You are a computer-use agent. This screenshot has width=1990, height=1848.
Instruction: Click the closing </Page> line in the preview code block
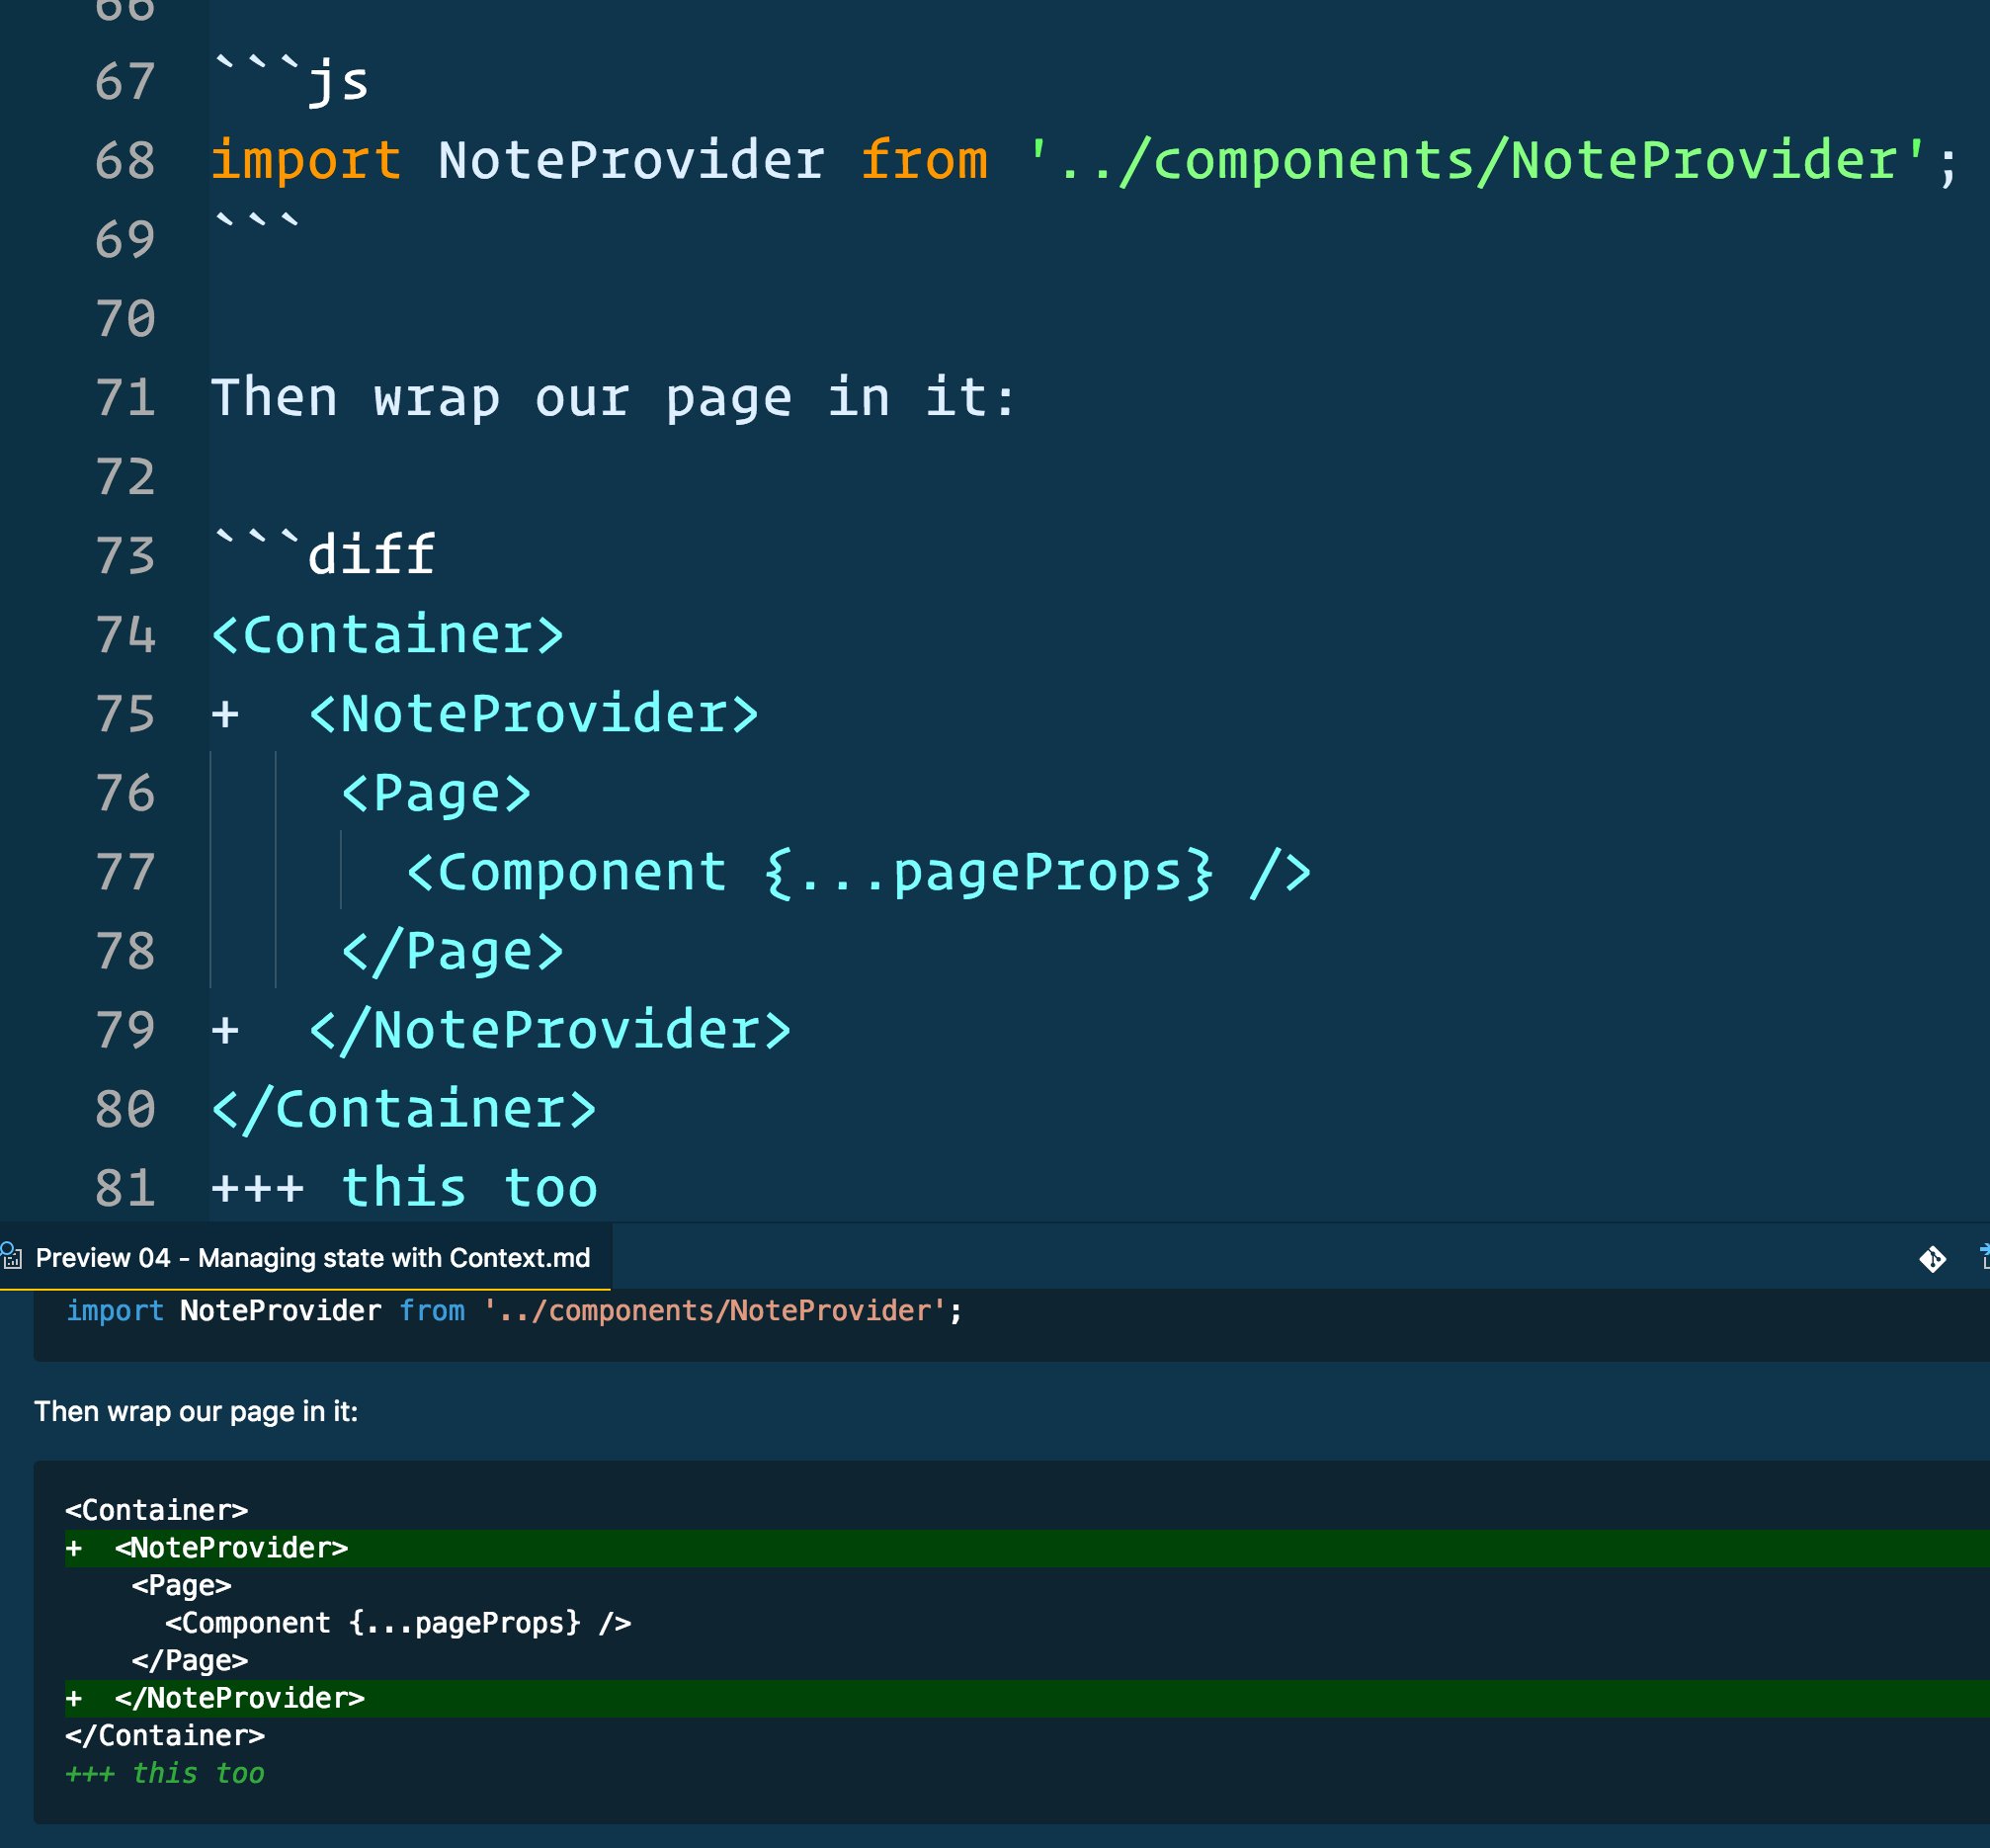[x=189, y=1660]
